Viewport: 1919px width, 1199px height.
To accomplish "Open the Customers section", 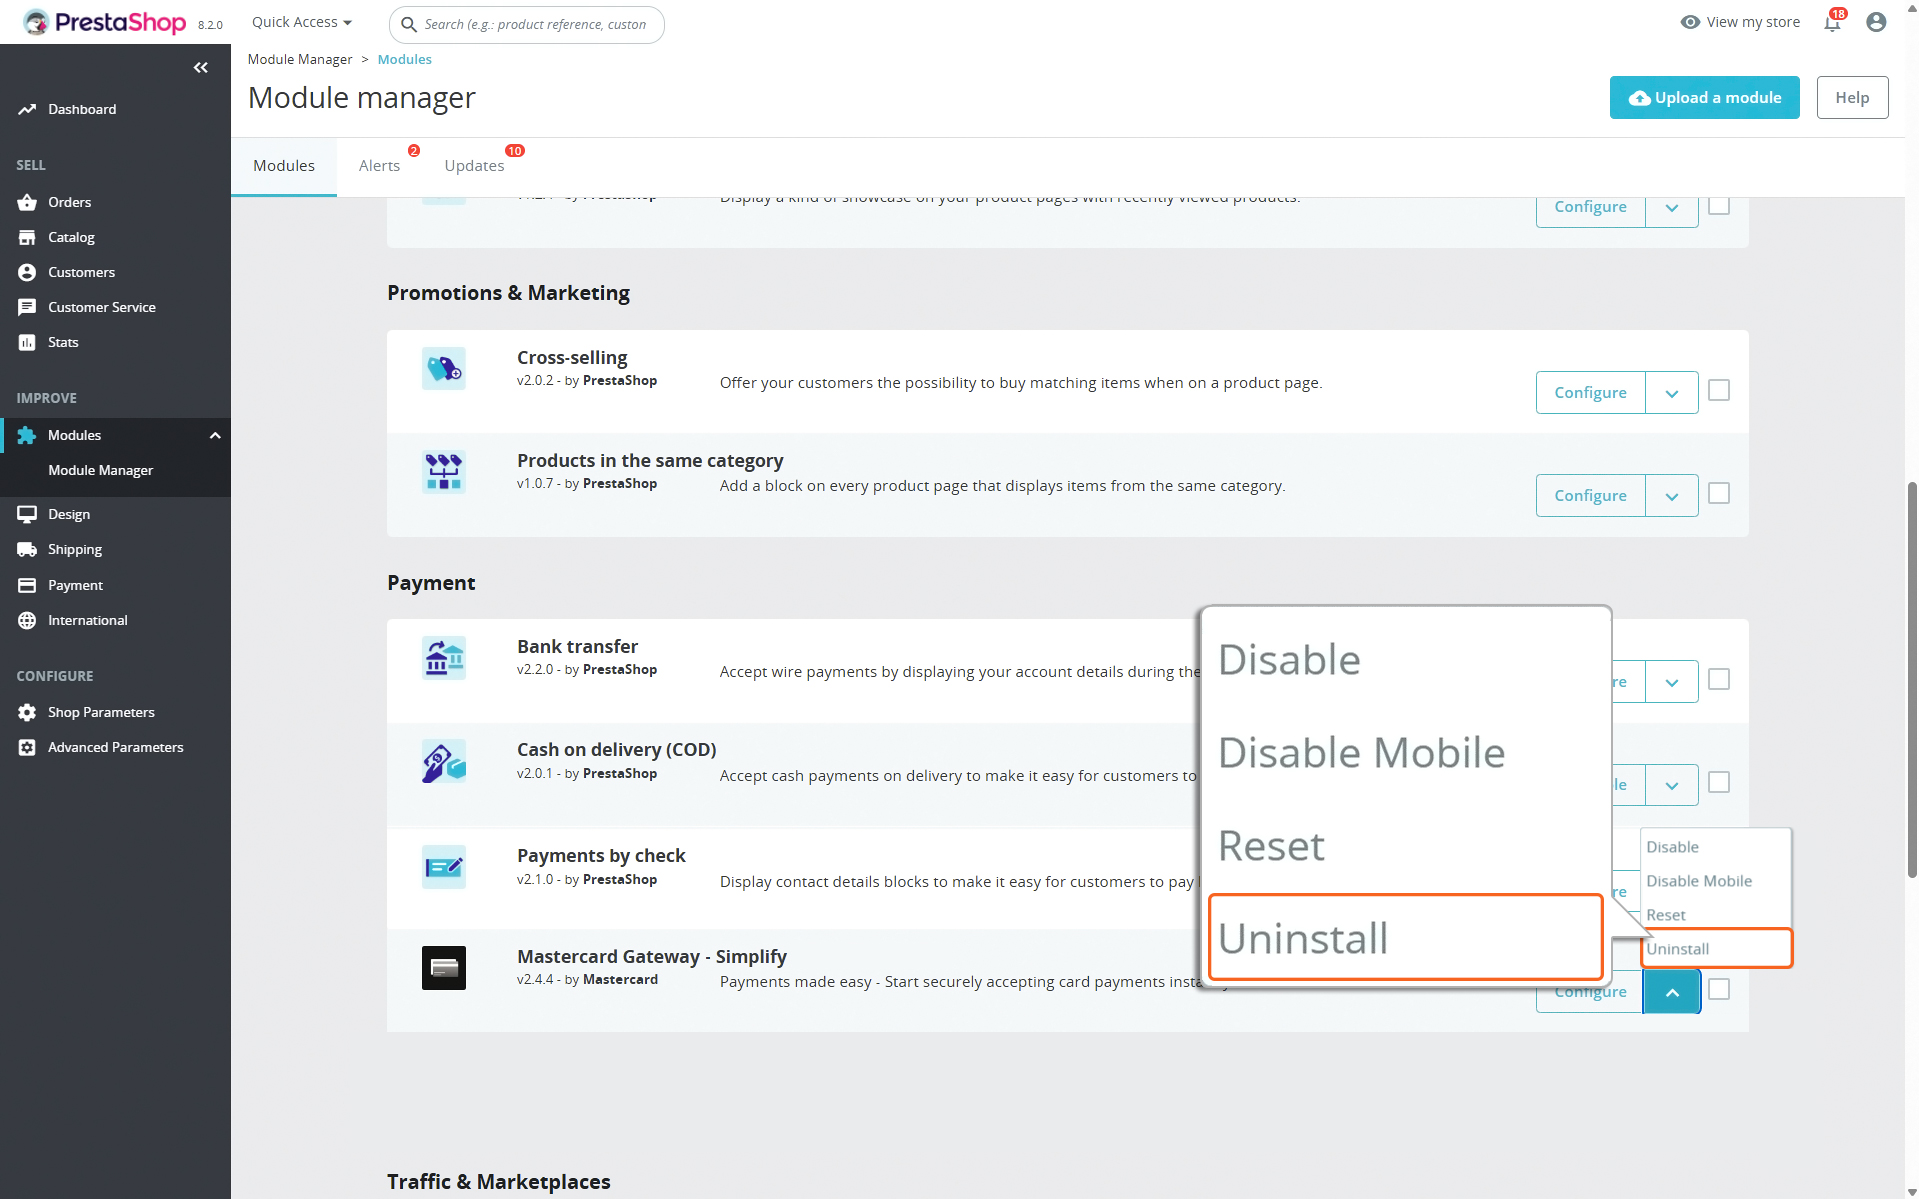I will (81, 272).
